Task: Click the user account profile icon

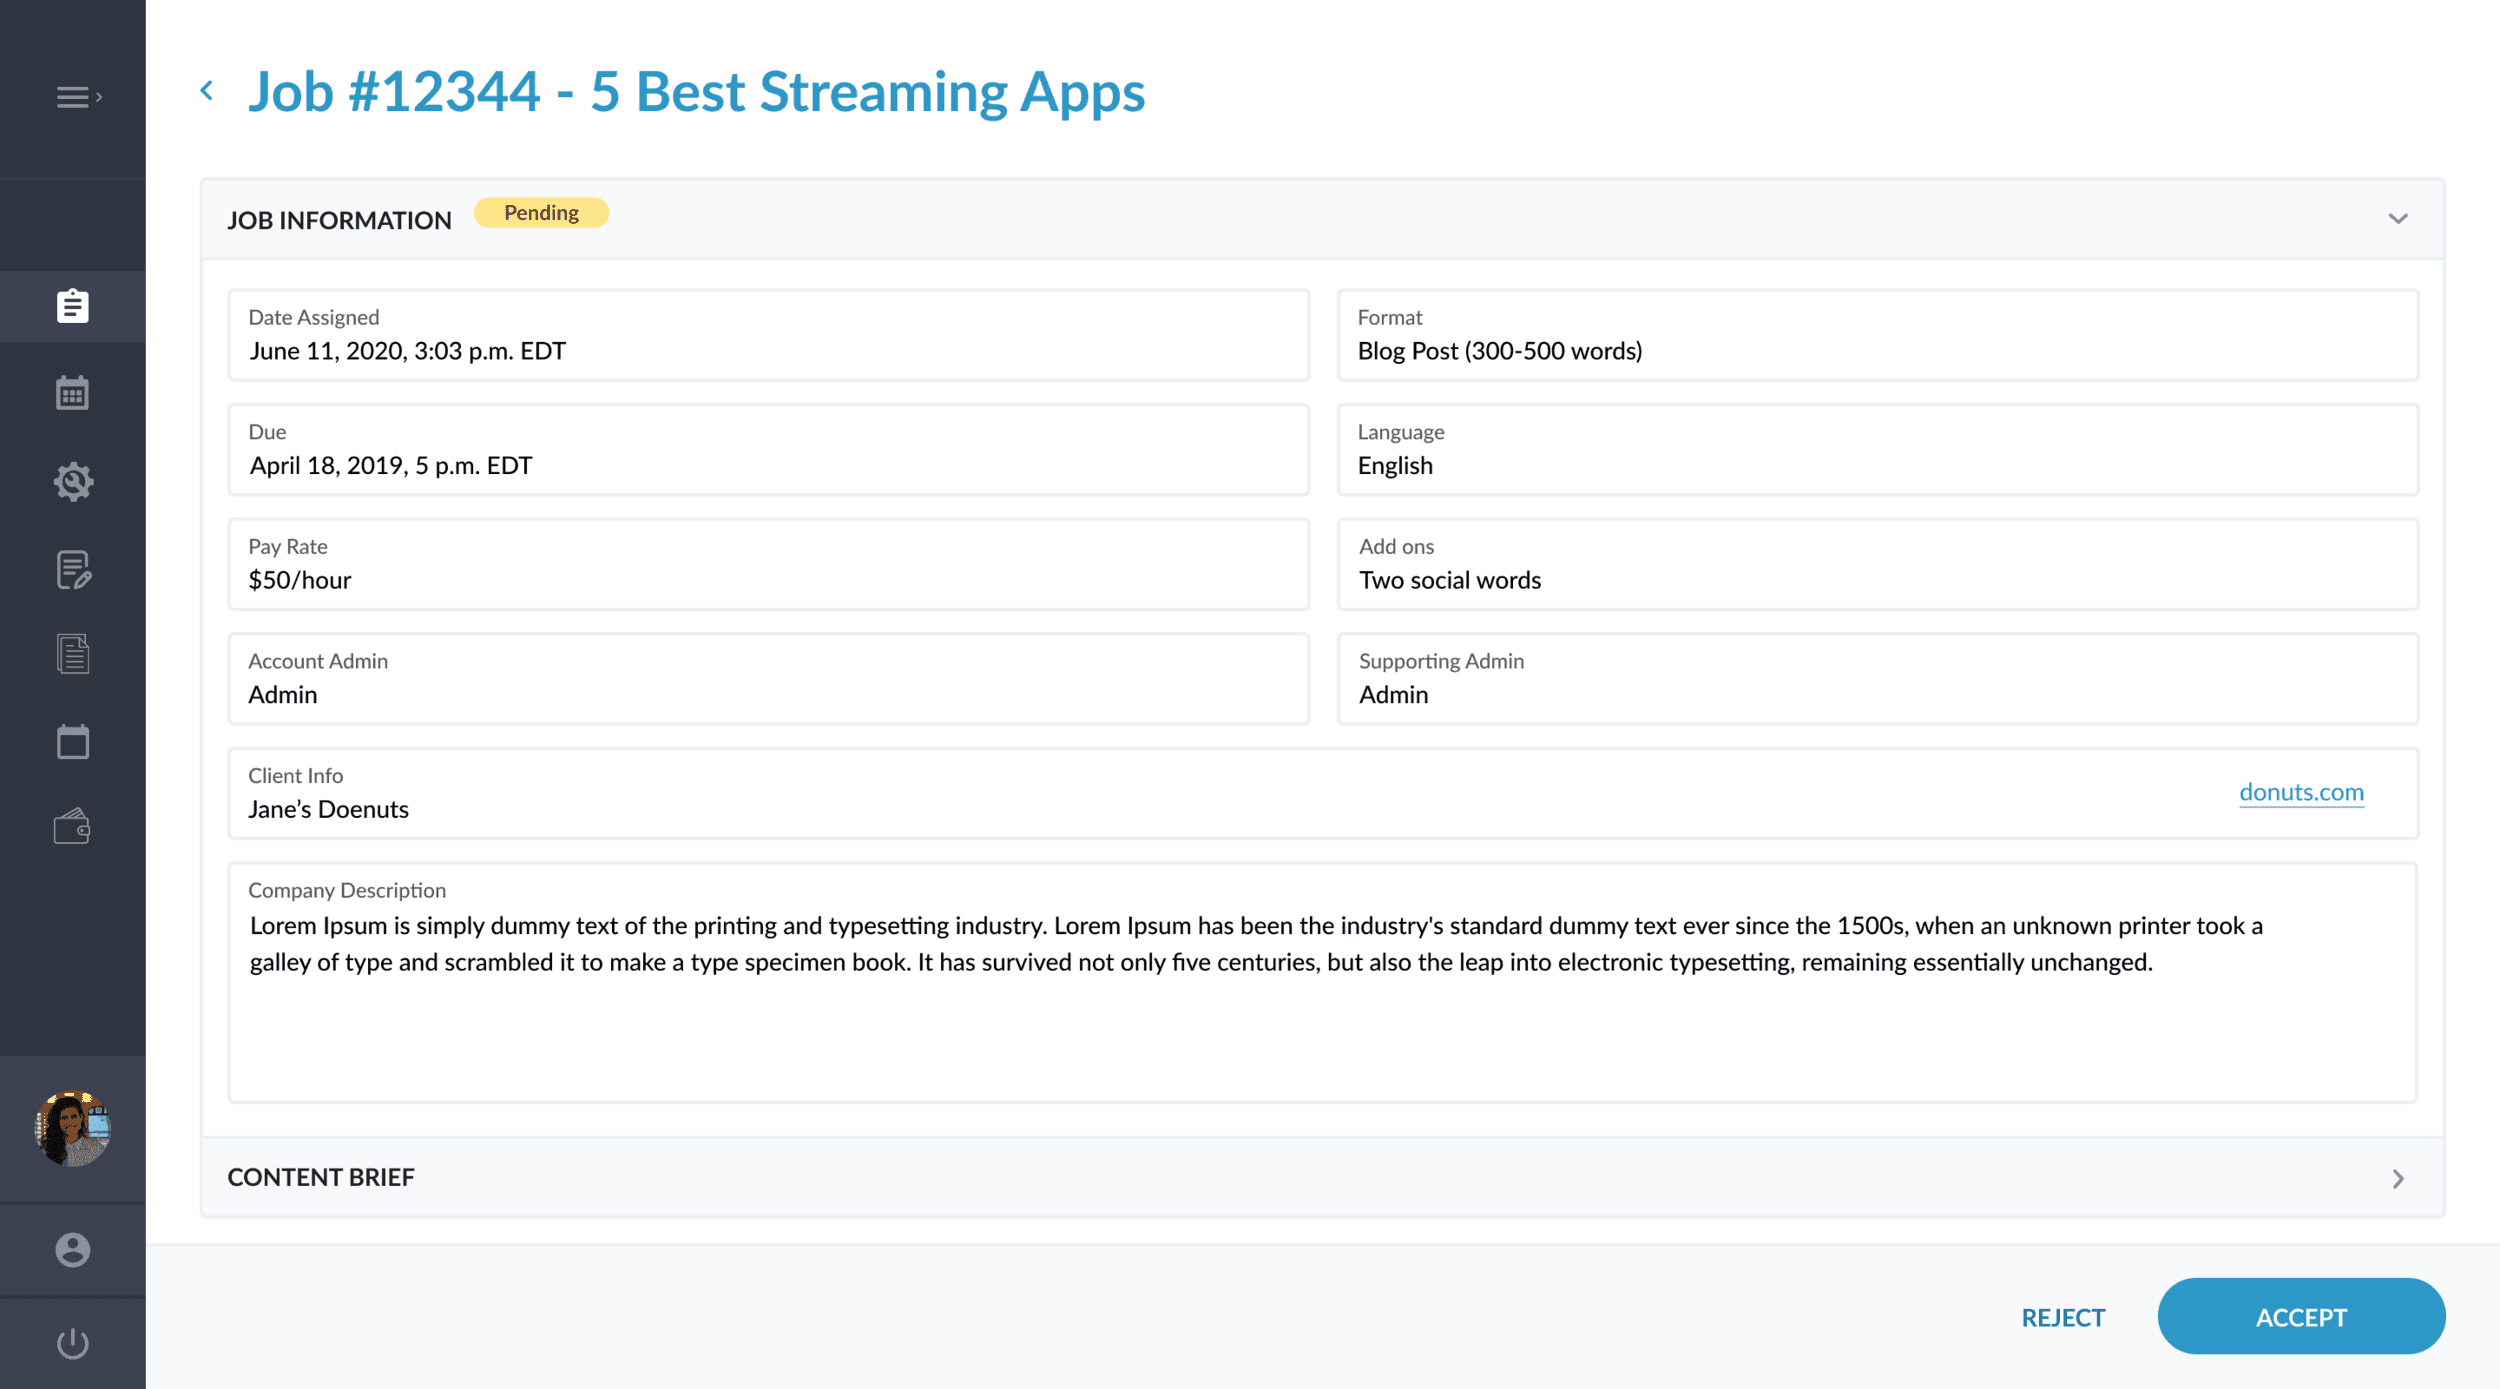Action: [72, 1249]
